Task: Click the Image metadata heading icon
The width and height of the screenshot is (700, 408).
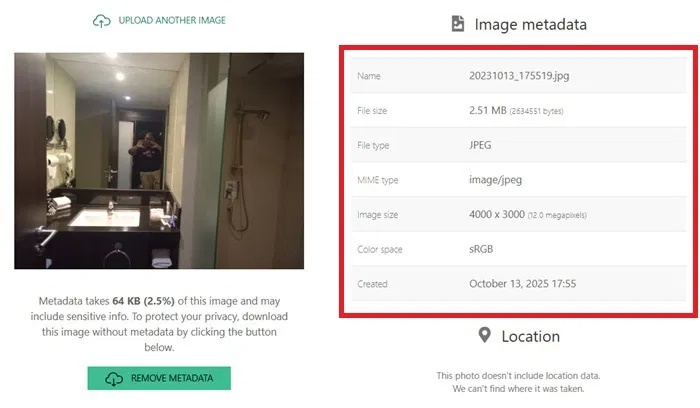Action: [457, 23]
